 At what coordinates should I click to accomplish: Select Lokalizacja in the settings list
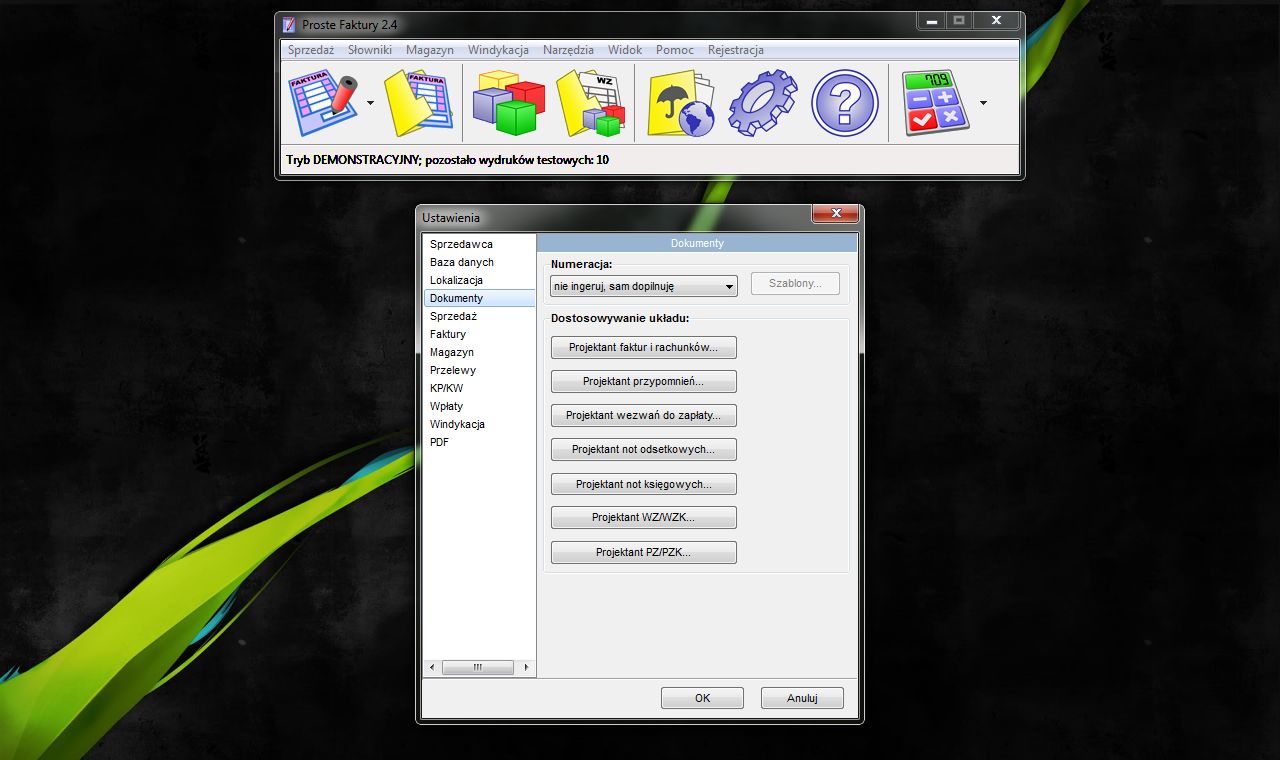coord(479,280)
